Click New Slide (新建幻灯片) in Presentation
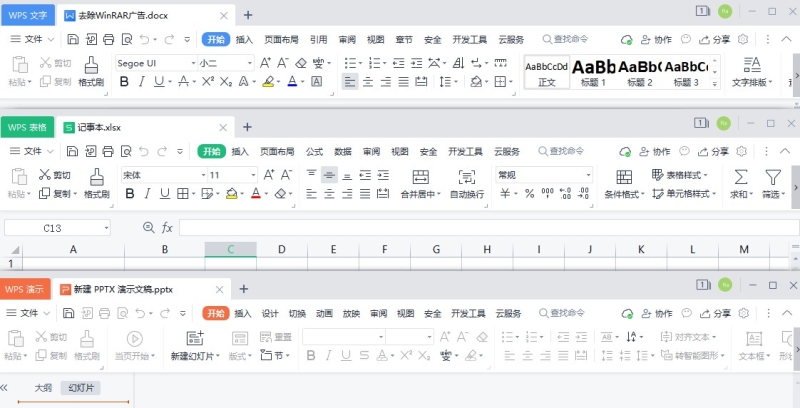This screenshot has width=800, height=408. pos(195,345)
